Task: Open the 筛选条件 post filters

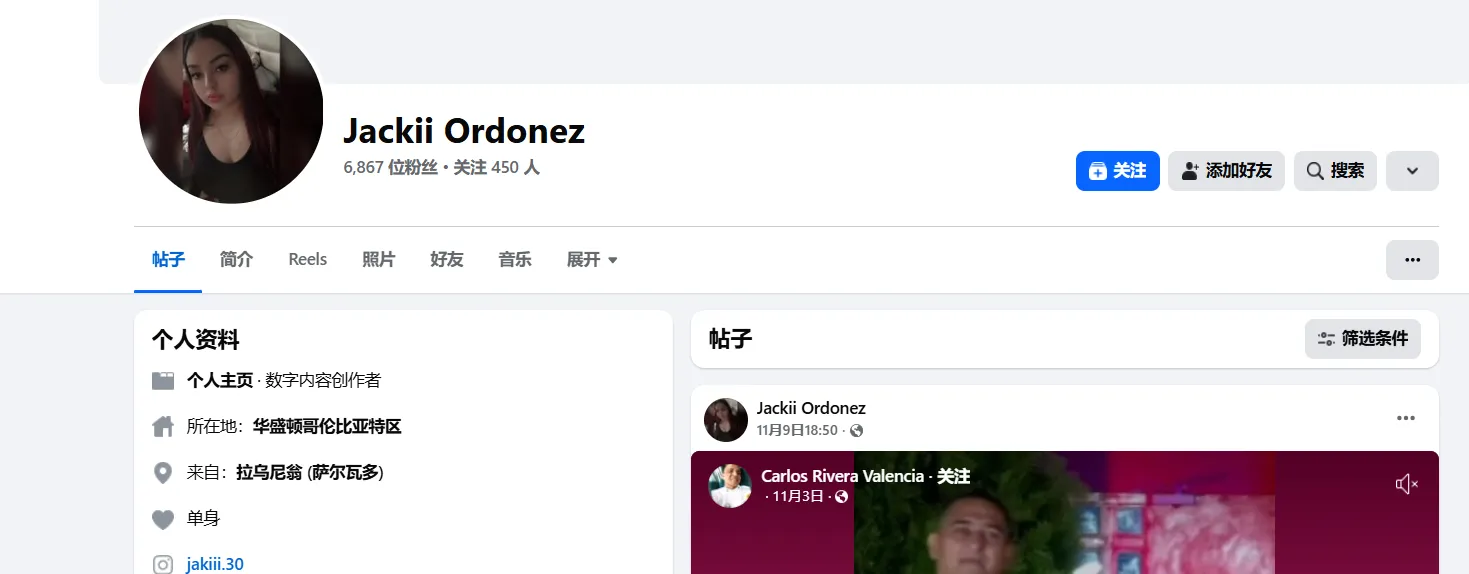Action: pos(1363,339)
